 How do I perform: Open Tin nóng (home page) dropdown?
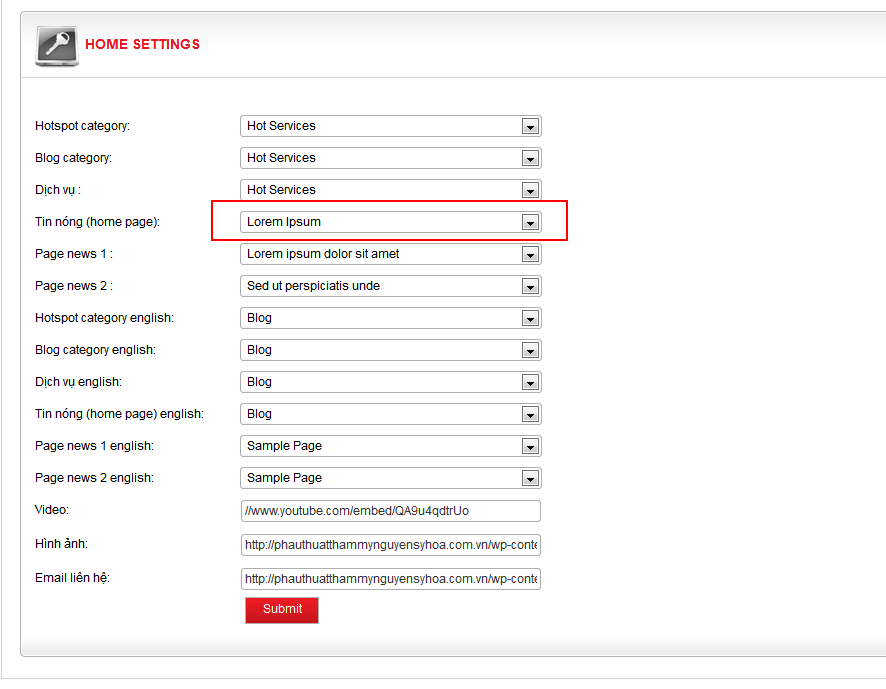[x=390, y=222]
